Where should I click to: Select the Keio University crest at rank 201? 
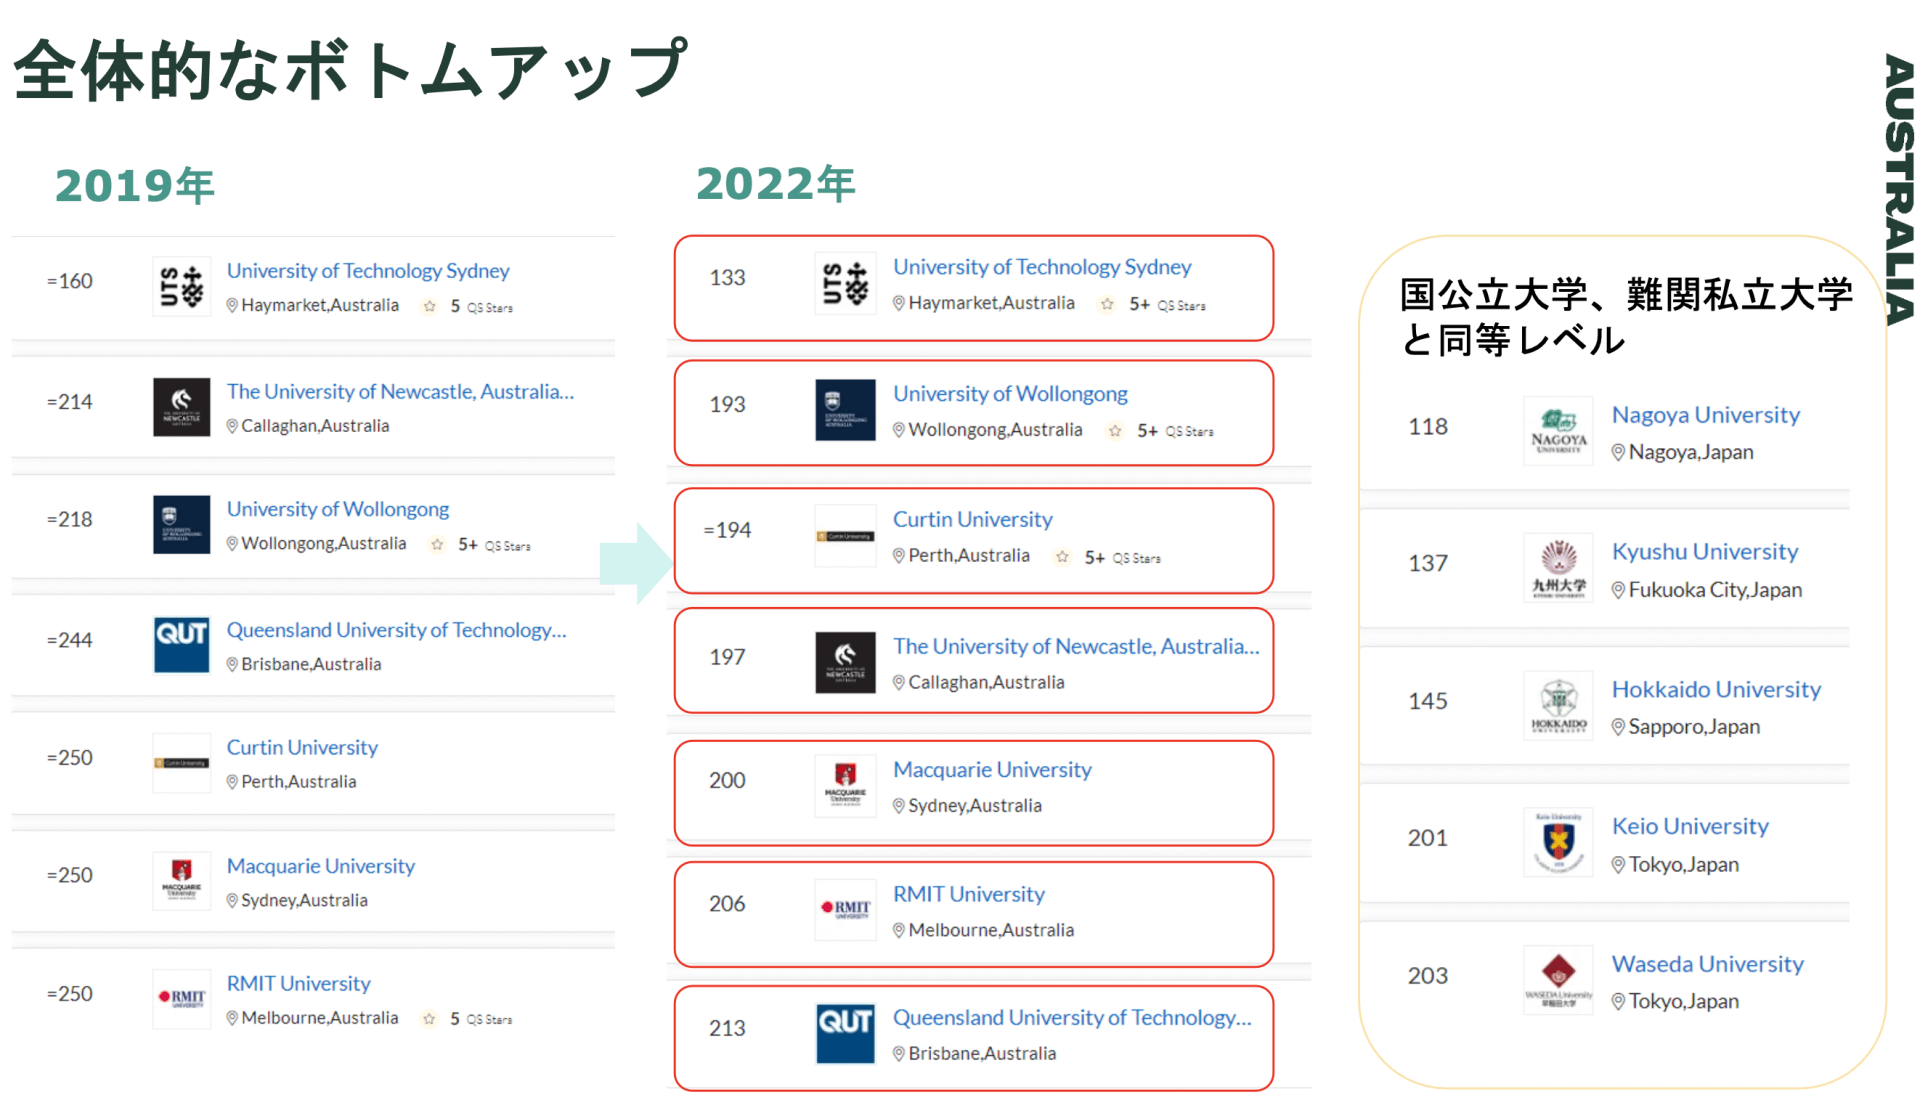(1558, 842)
